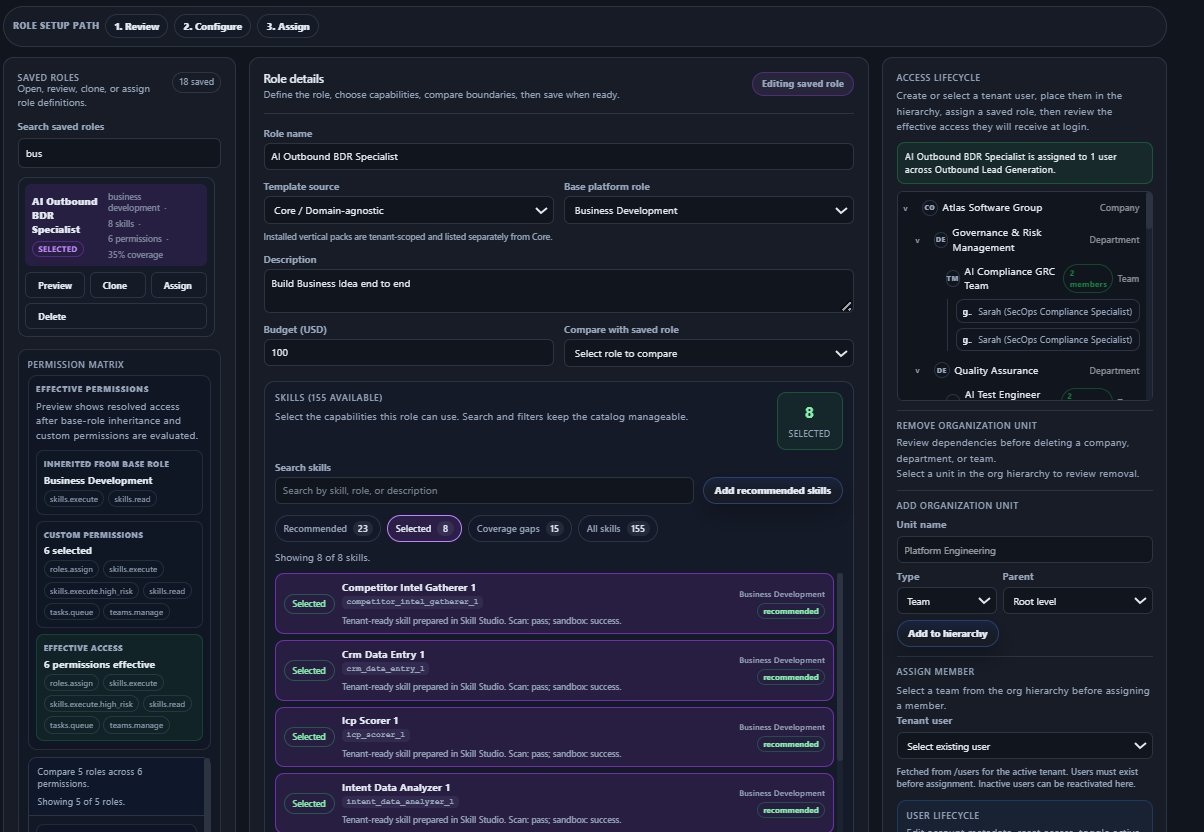This screenshot has width=1204, height=832.
Task: Click the Description text area
Action: [x=558, y=290]
